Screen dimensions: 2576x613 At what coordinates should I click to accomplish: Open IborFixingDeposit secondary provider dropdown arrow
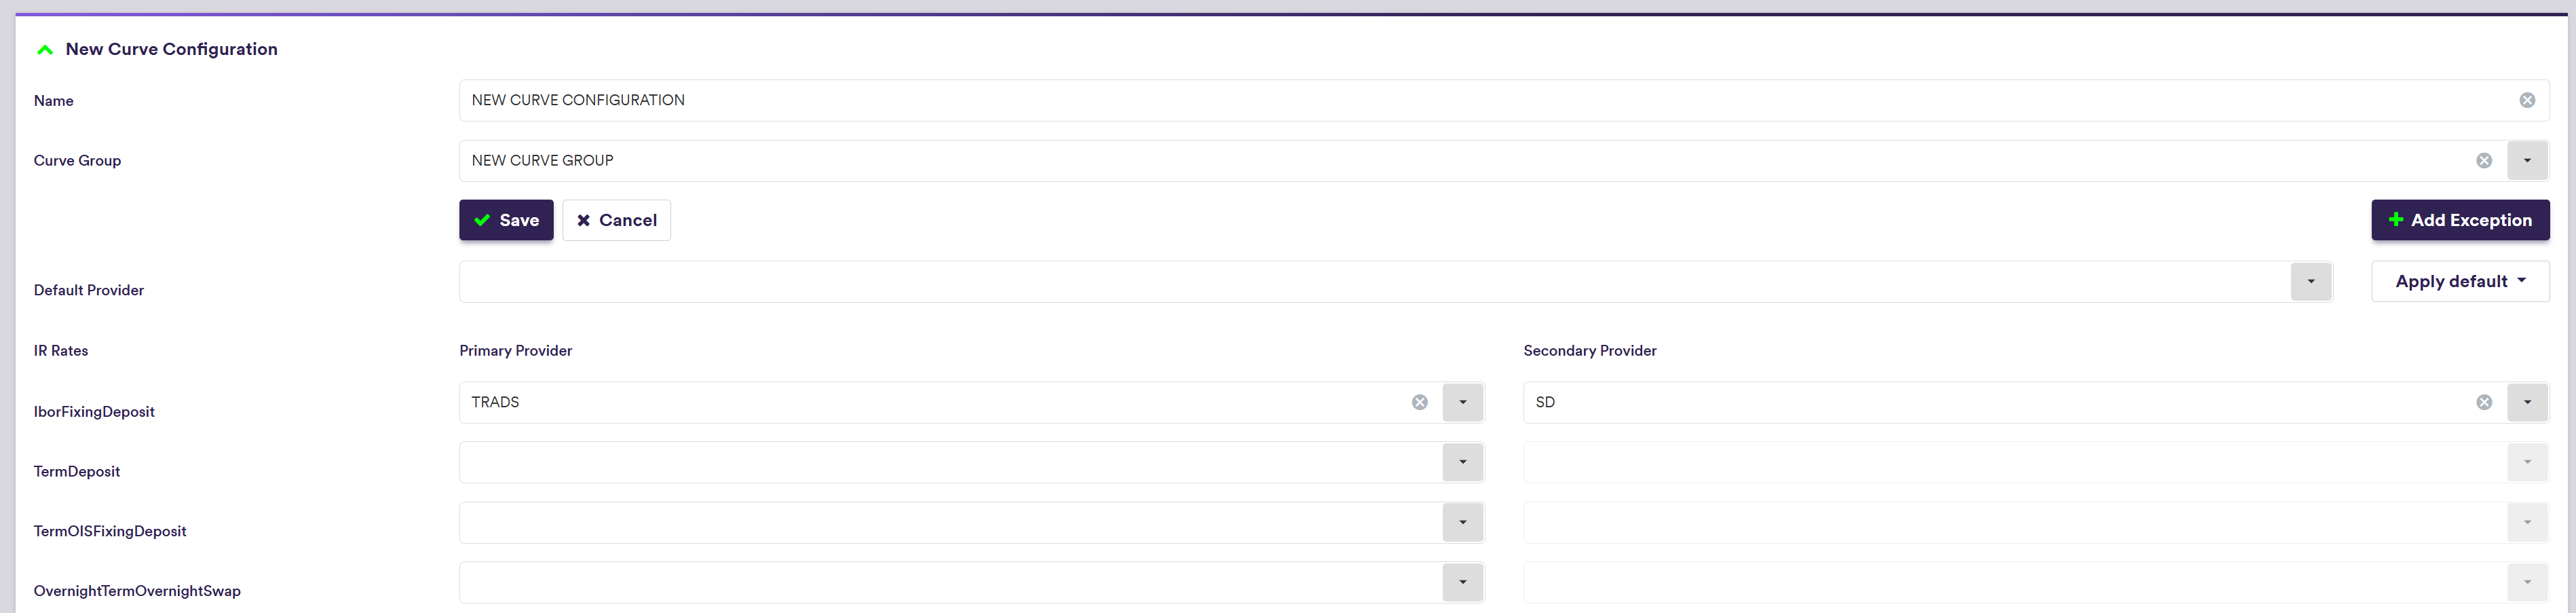pos(2526,402)
